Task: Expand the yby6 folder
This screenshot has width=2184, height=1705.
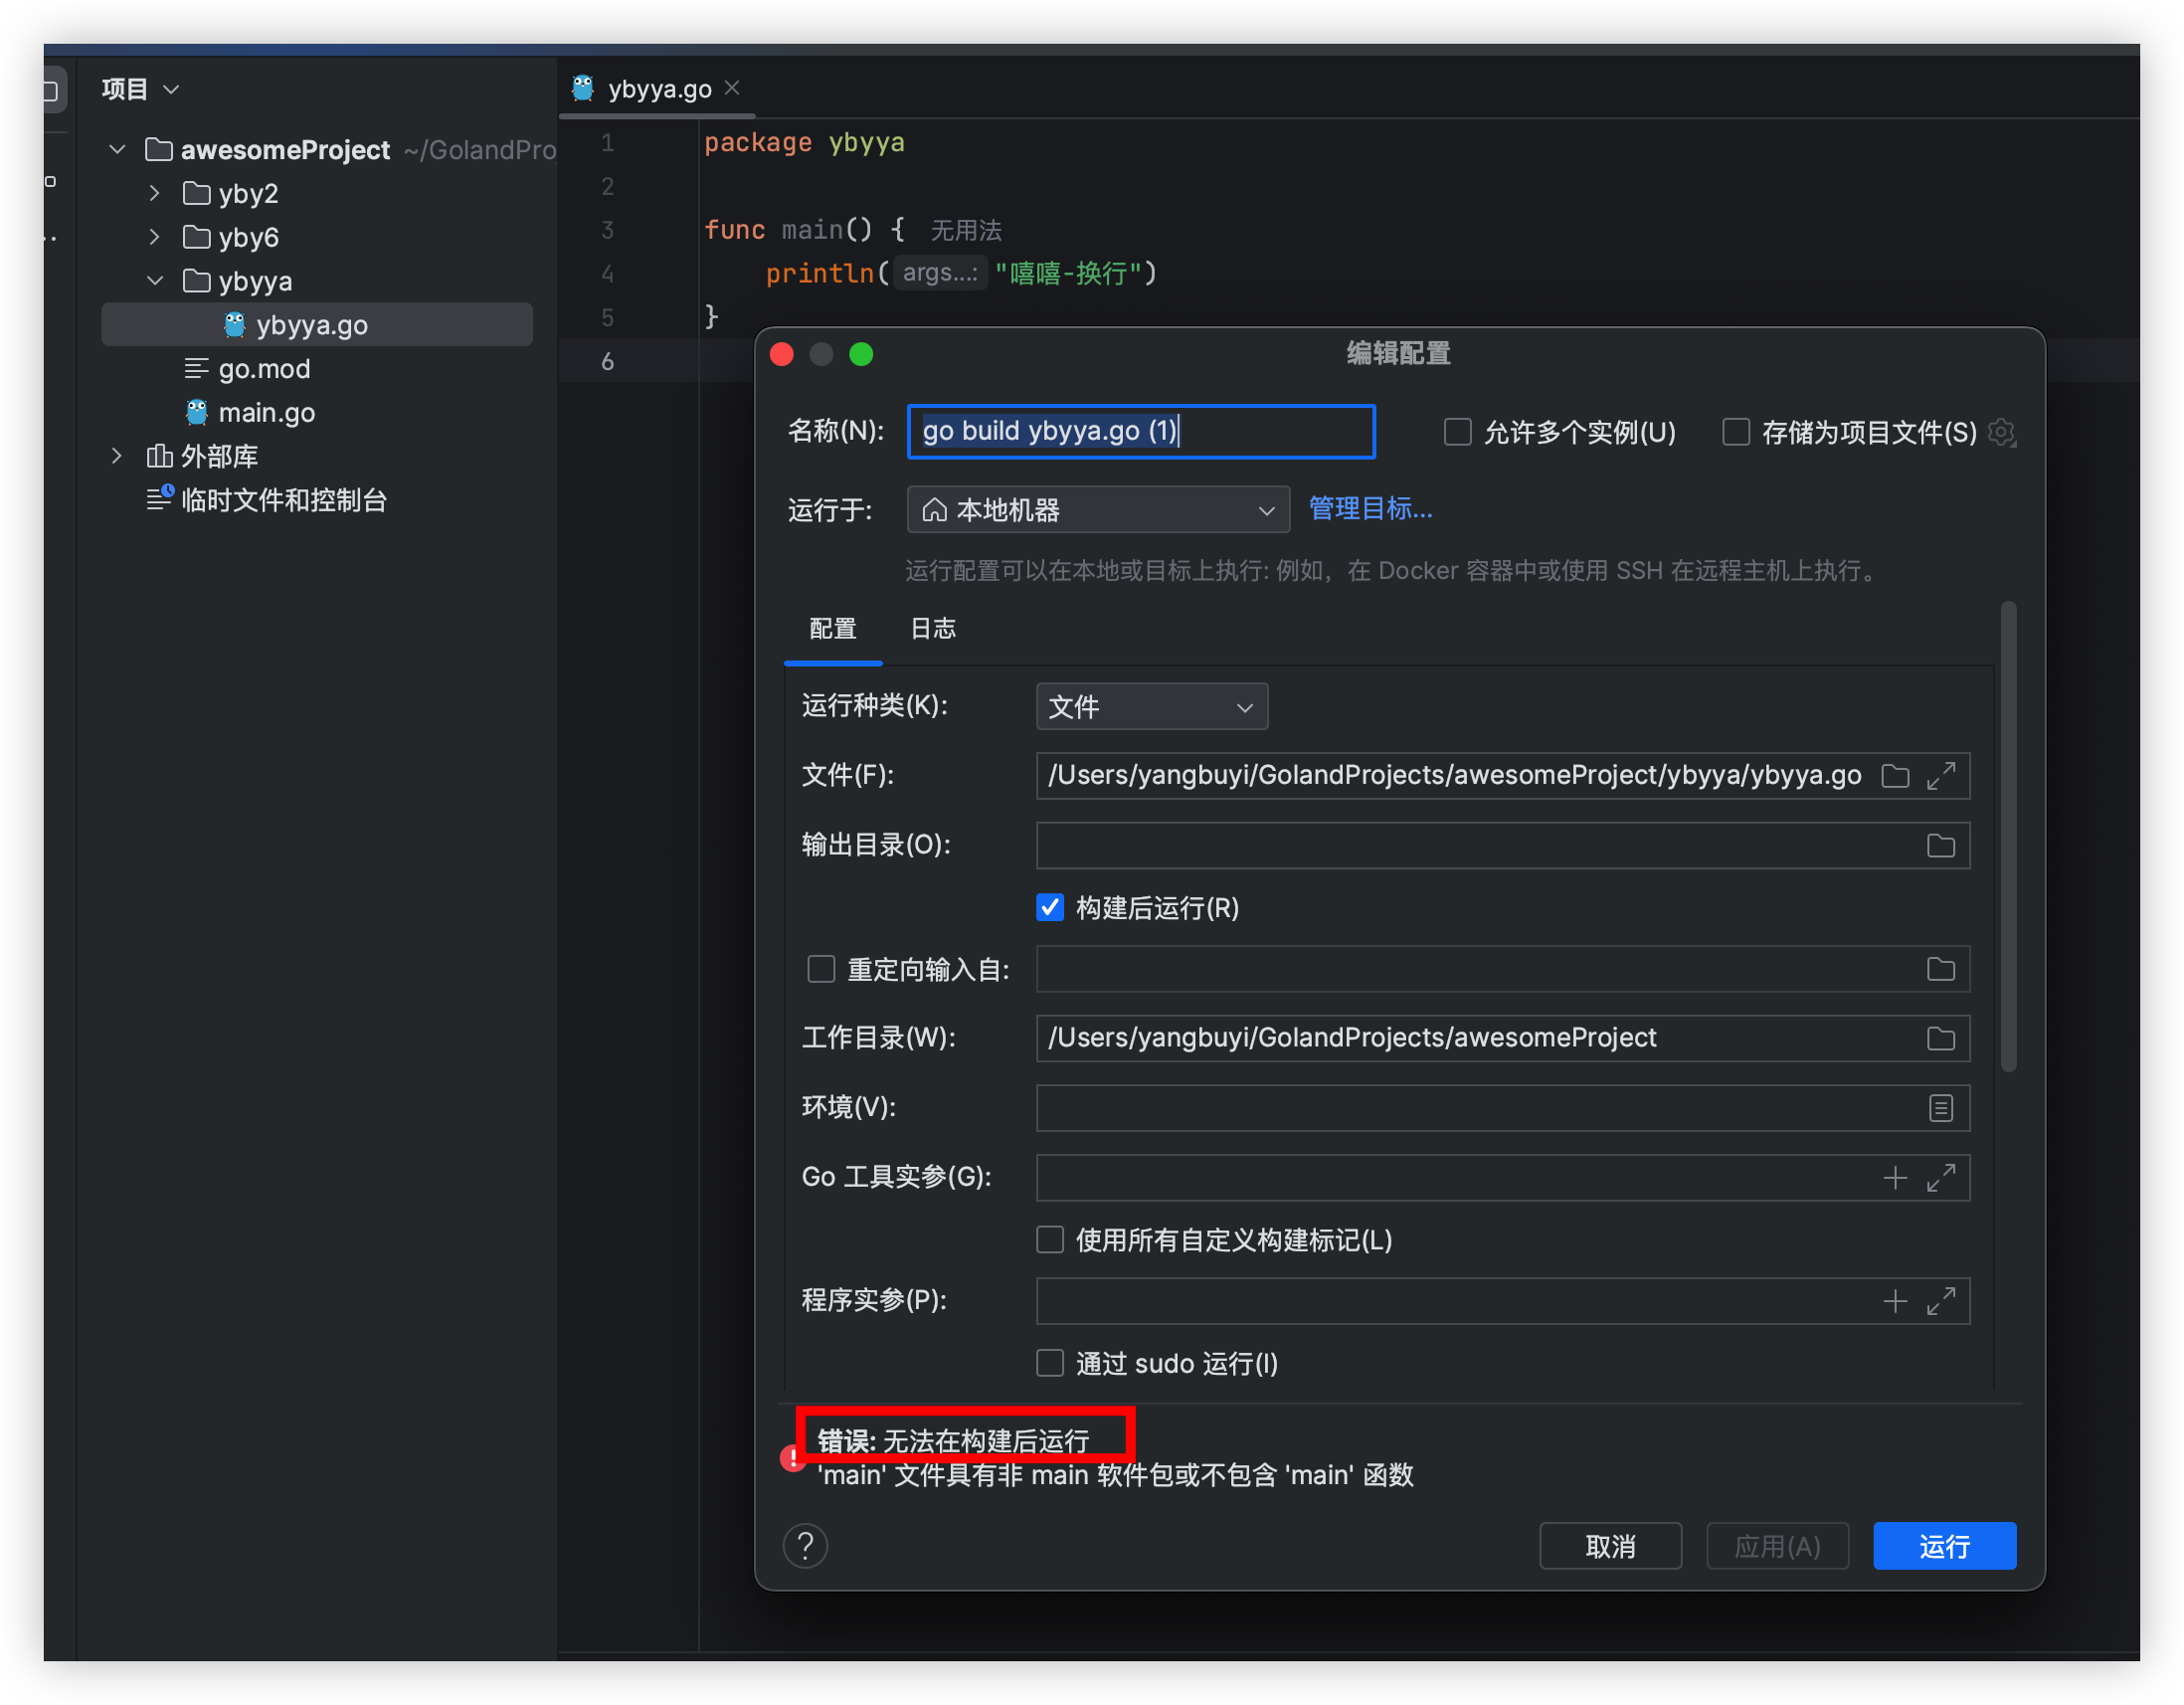Action: click(154, 237)
